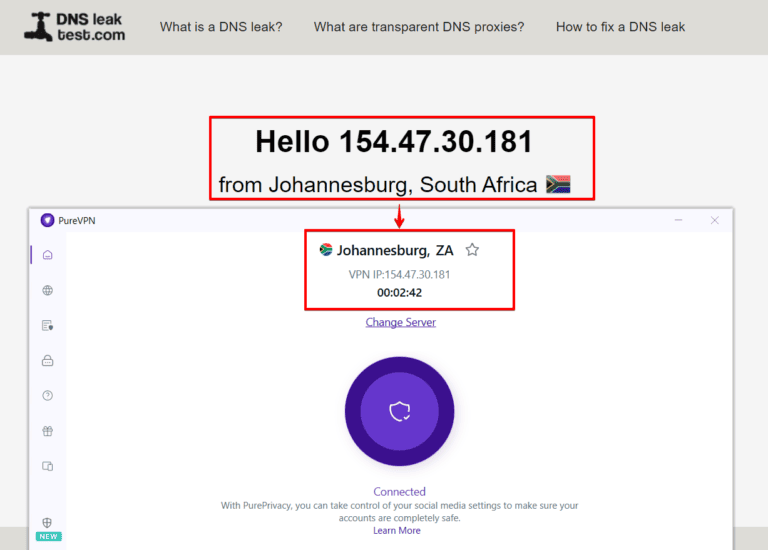This screenshot has width=768, height=550.
Task: Click the VPN IP address text
Action: [x=399, y=274]
